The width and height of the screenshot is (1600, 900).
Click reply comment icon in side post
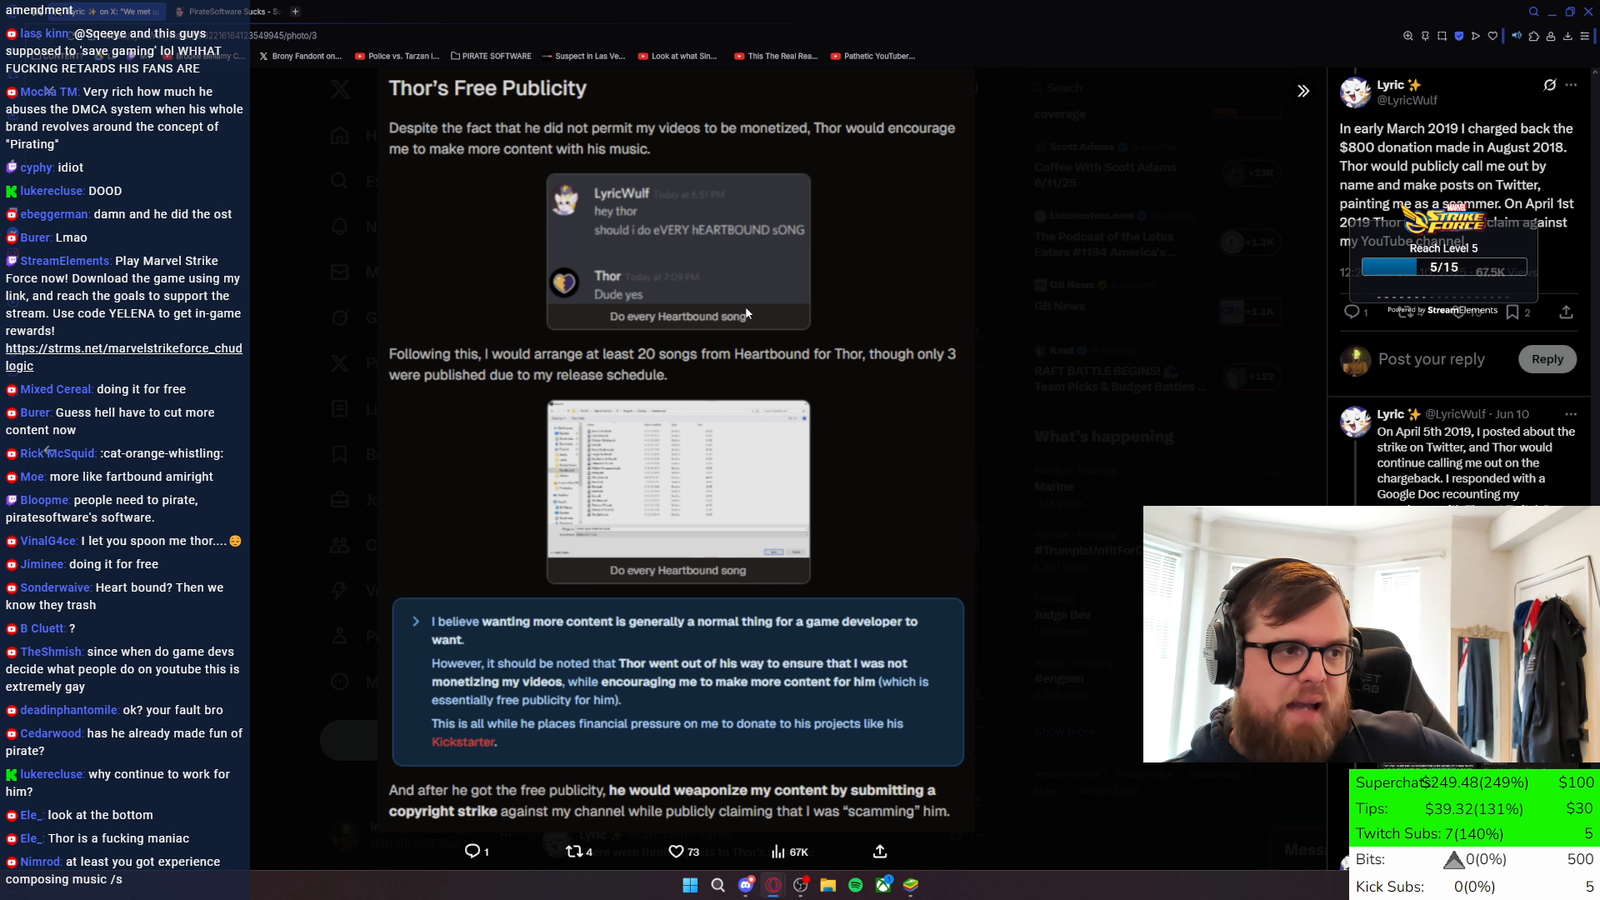pos(1352,312)
